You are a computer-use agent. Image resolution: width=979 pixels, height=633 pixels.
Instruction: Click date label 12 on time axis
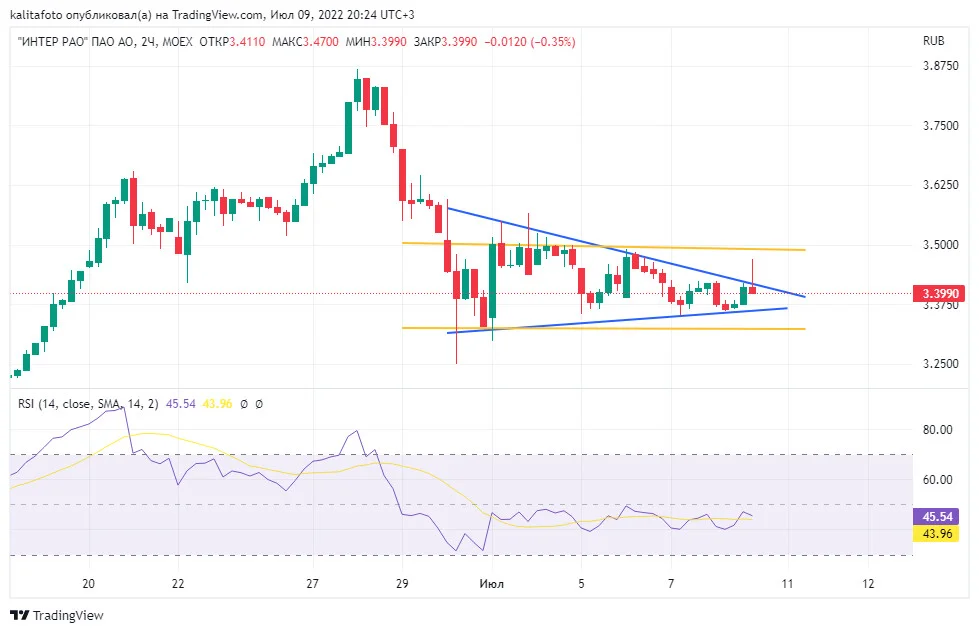click(868, 584)
